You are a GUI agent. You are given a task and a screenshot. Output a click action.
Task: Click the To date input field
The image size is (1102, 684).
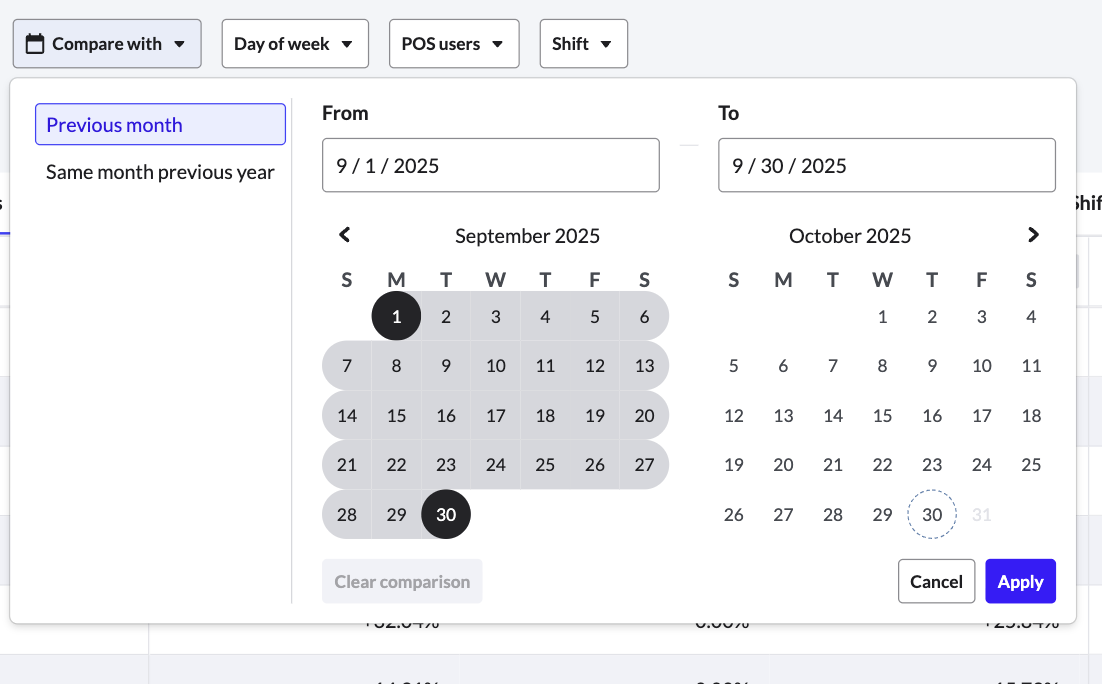(886, 165)
